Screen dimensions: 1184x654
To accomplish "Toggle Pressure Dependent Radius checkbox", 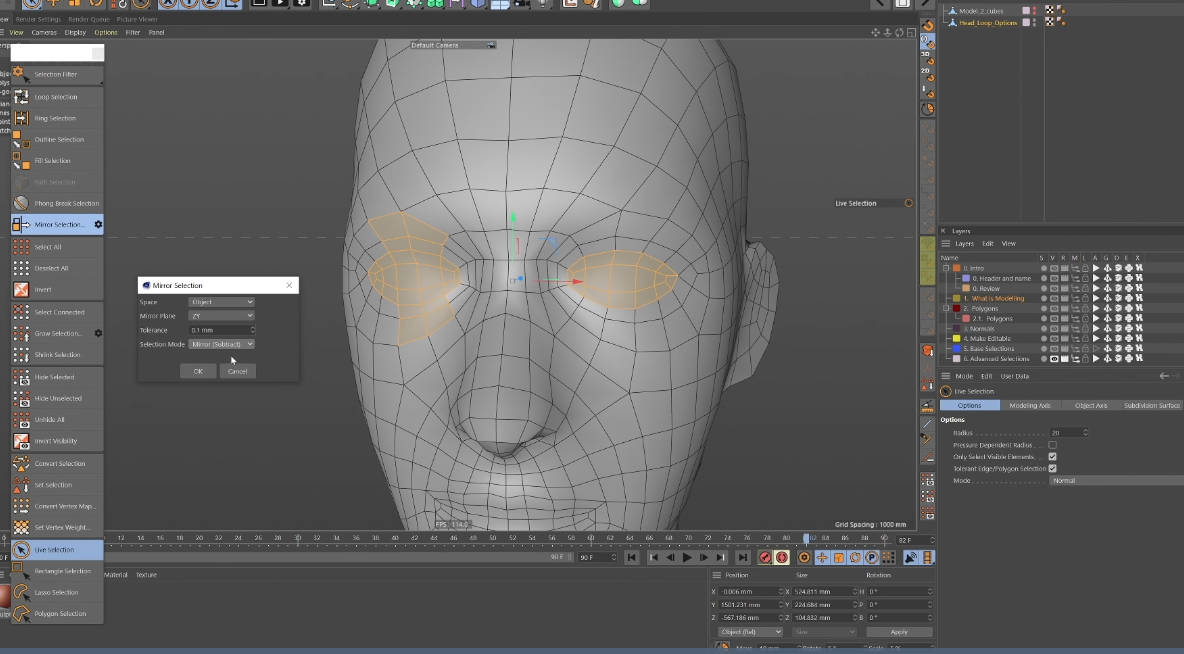I will [1053, 445].
